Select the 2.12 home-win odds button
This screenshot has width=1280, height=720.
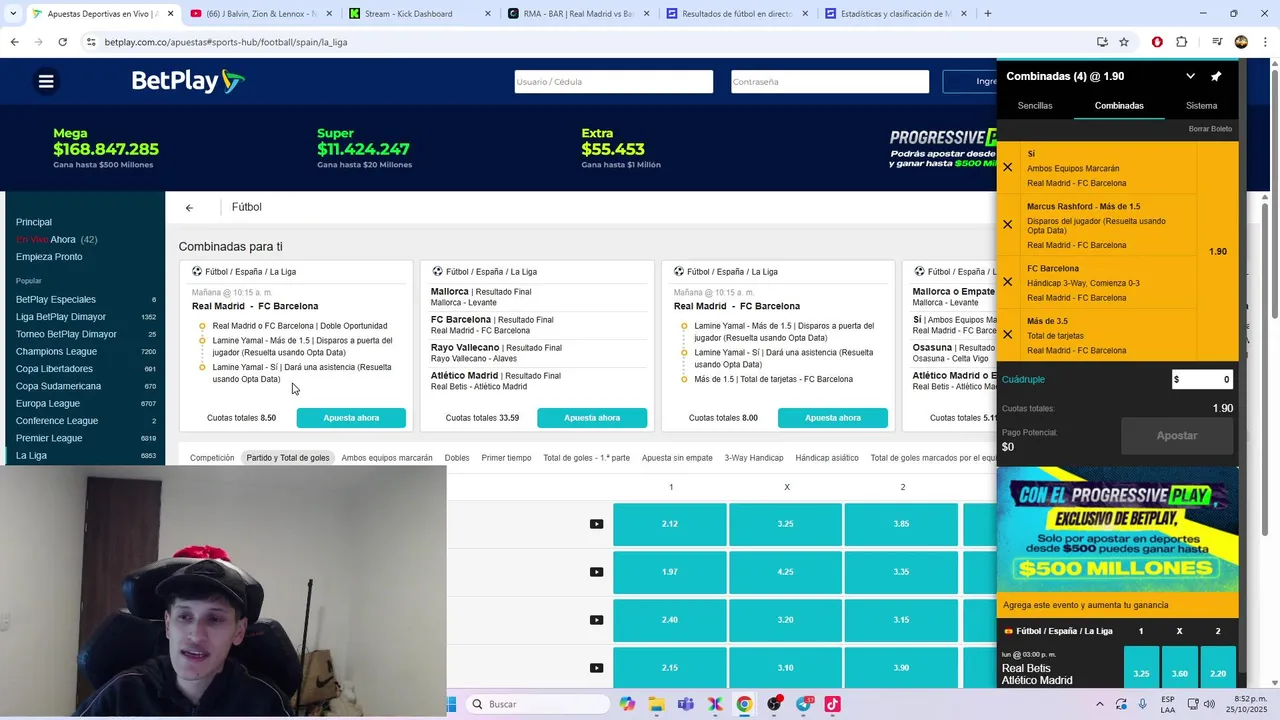(x=670, y=524)
